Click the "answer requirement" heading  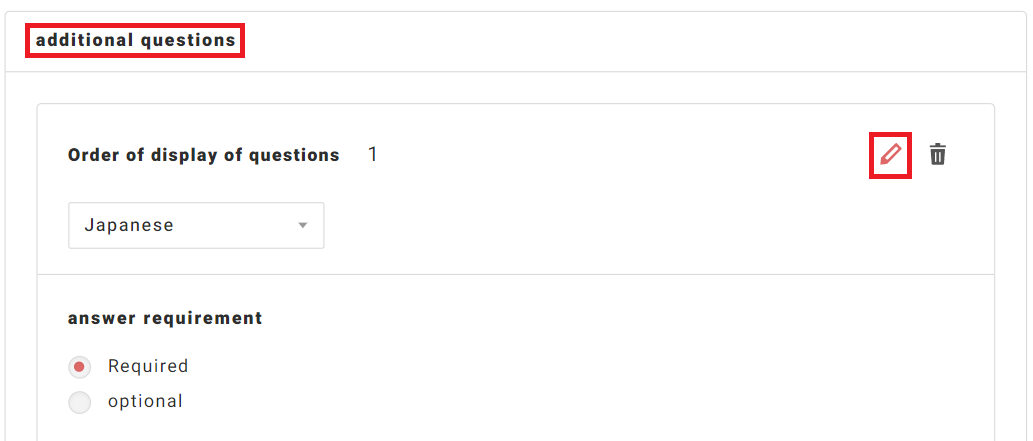pyautogui.click(x=165, y=318)
